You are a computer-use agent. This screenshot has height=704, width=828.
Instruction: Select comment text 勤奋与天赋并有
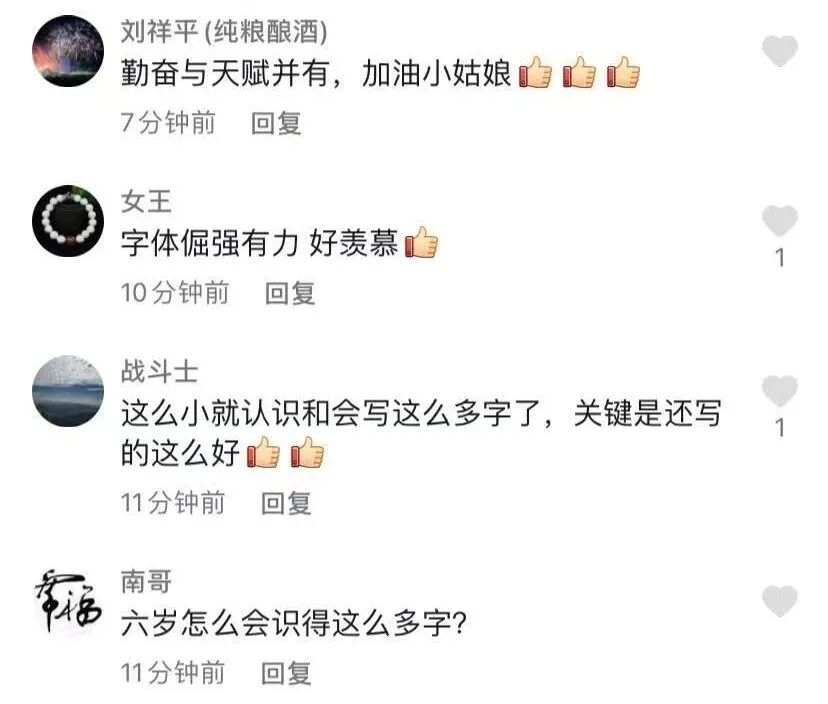point(225,73)
